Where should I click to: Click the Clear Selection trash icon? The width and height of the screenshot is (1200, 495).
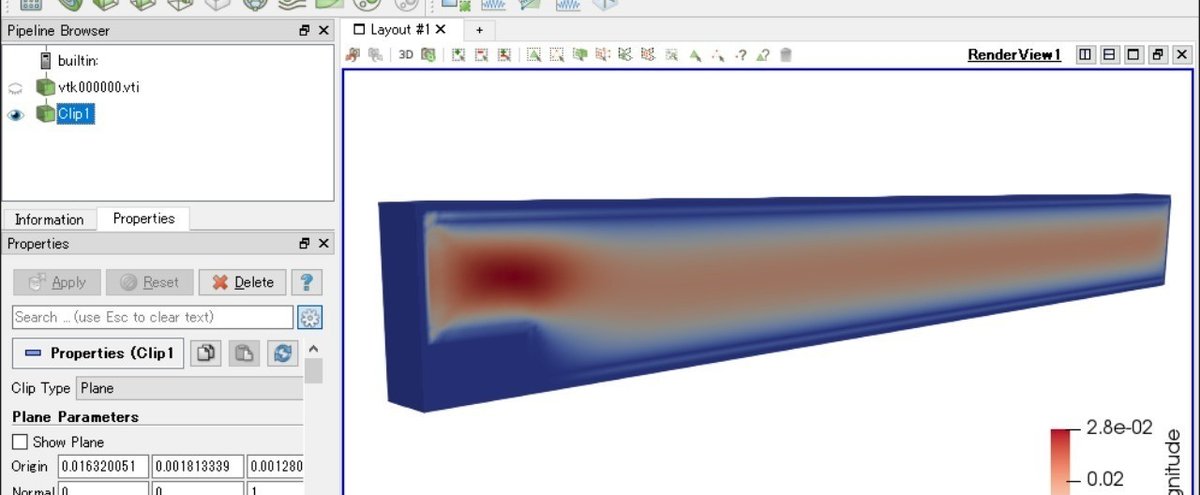[x=785, y=55]
